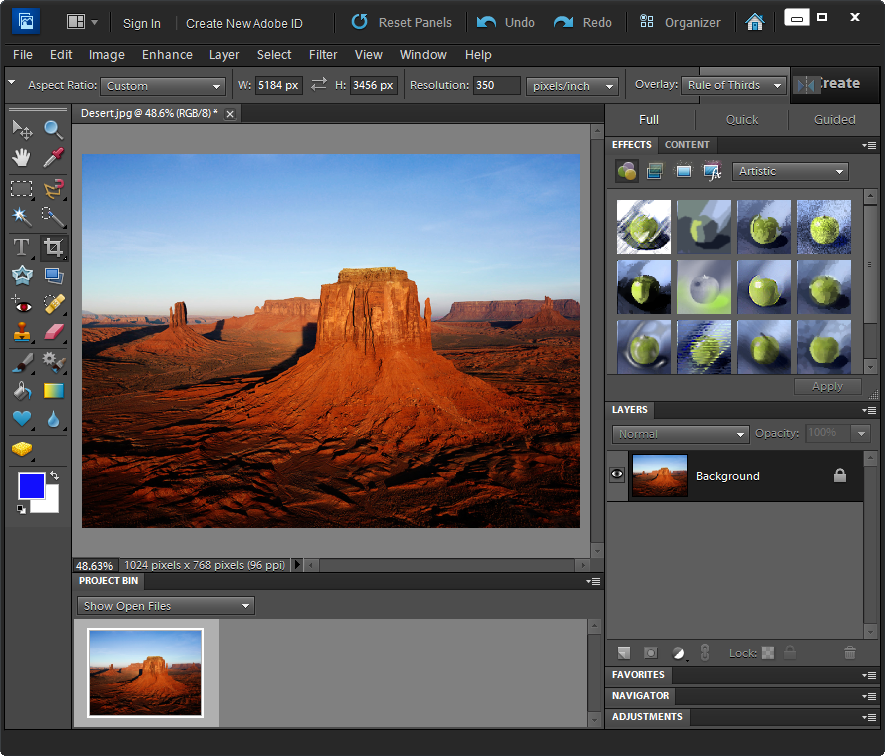Switch to the Content tab
Image resolution: width=885 pixels, height=756 pixels.
[x=687, y=145]
